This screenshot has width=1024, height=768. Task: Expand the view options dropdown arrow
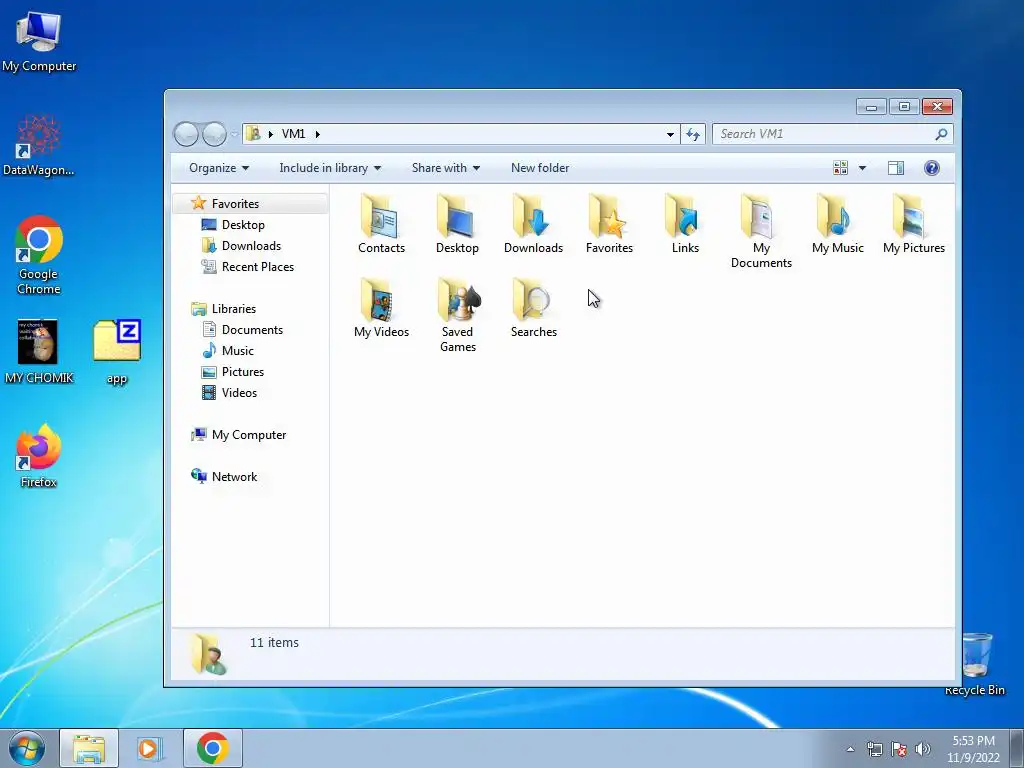[862, 168]
